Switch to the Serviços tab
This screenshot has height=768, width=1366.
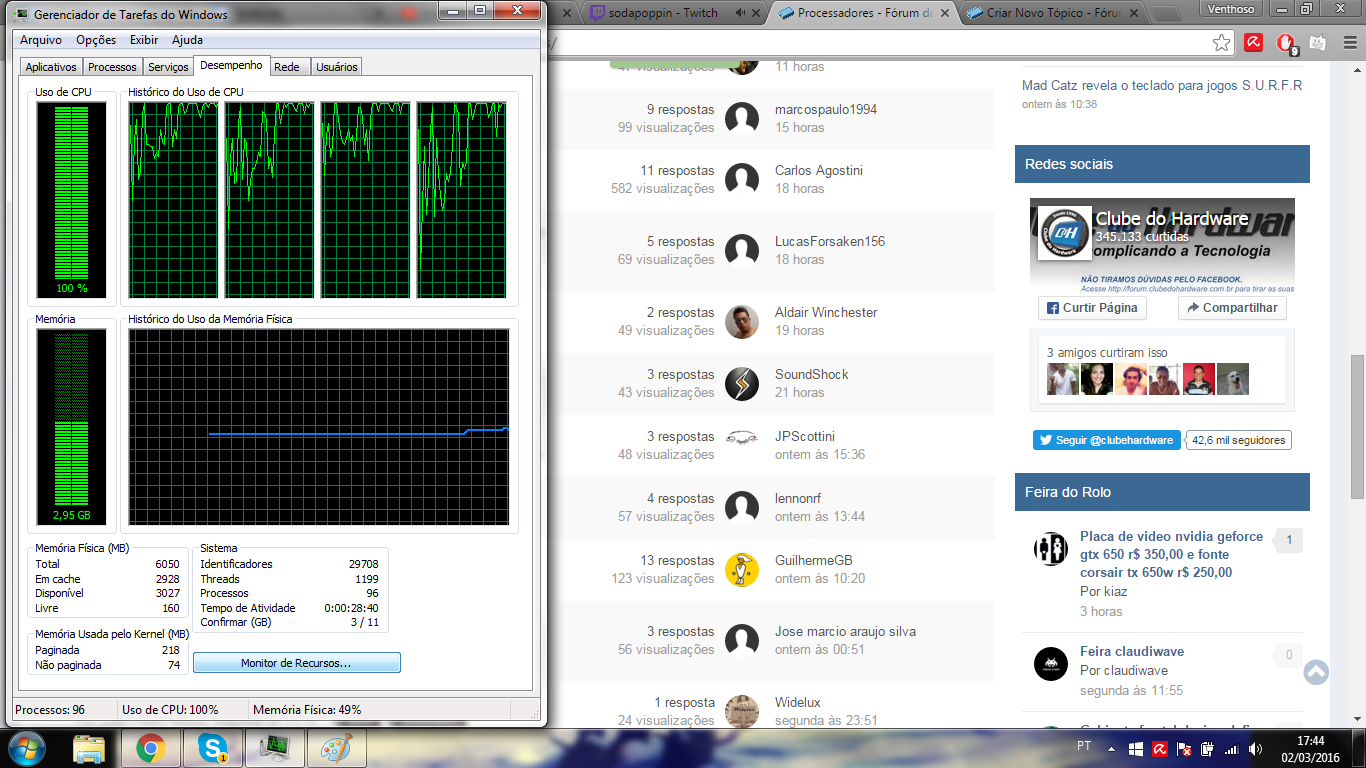pos(168,67)
